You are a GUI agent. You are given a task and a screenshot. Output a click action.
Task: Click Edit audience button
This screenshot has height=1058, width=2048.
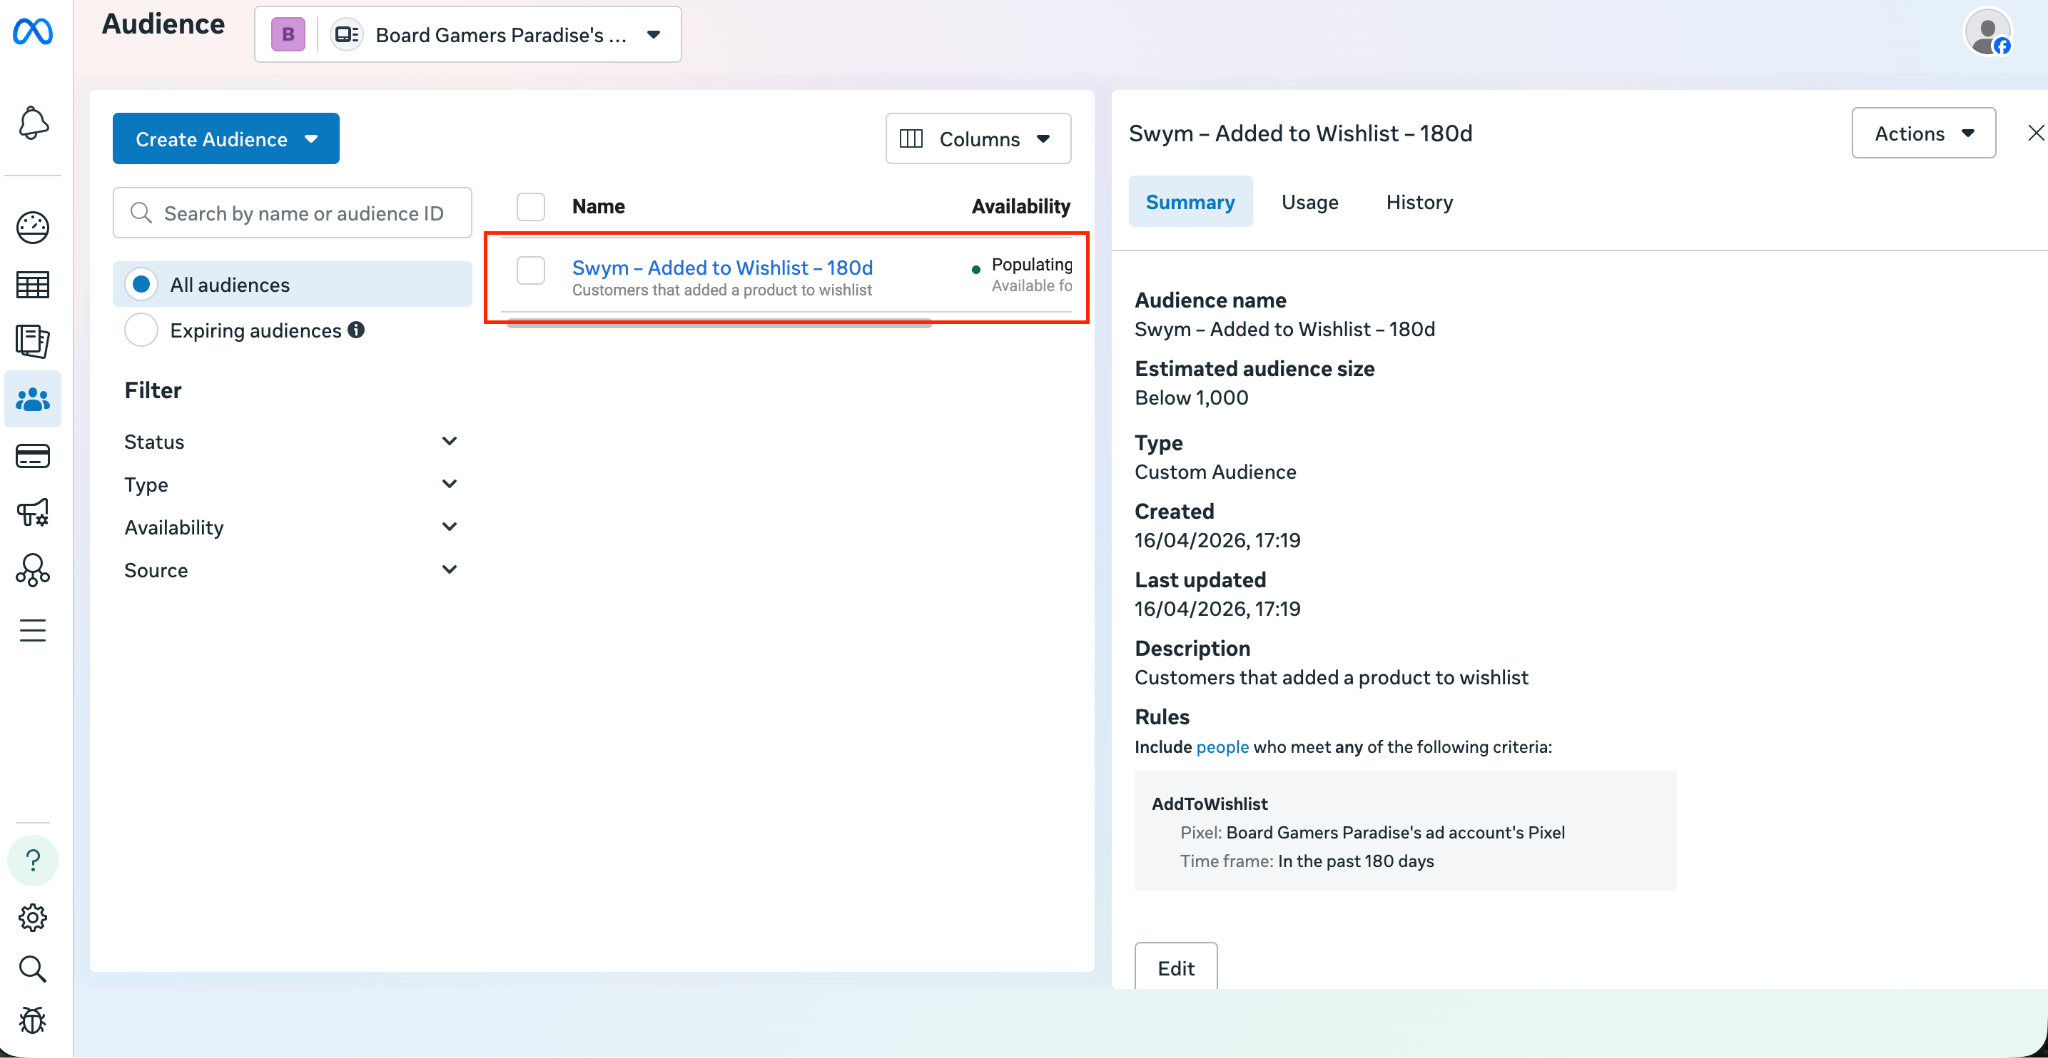click(x=1176, y=967)
